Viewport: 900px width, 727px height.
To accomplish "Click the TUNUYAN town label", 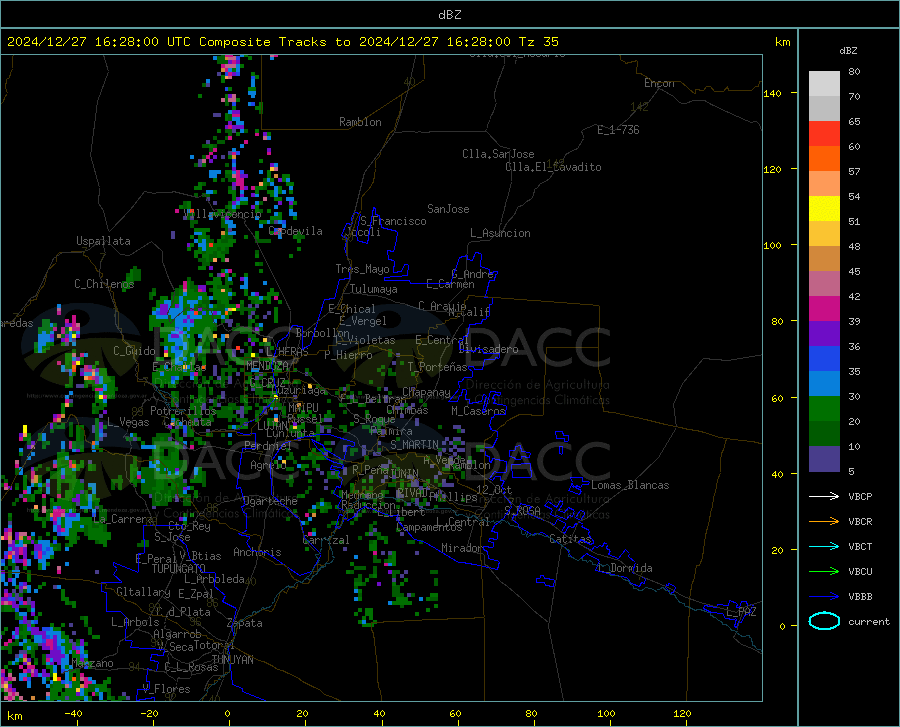I will 232,659.
